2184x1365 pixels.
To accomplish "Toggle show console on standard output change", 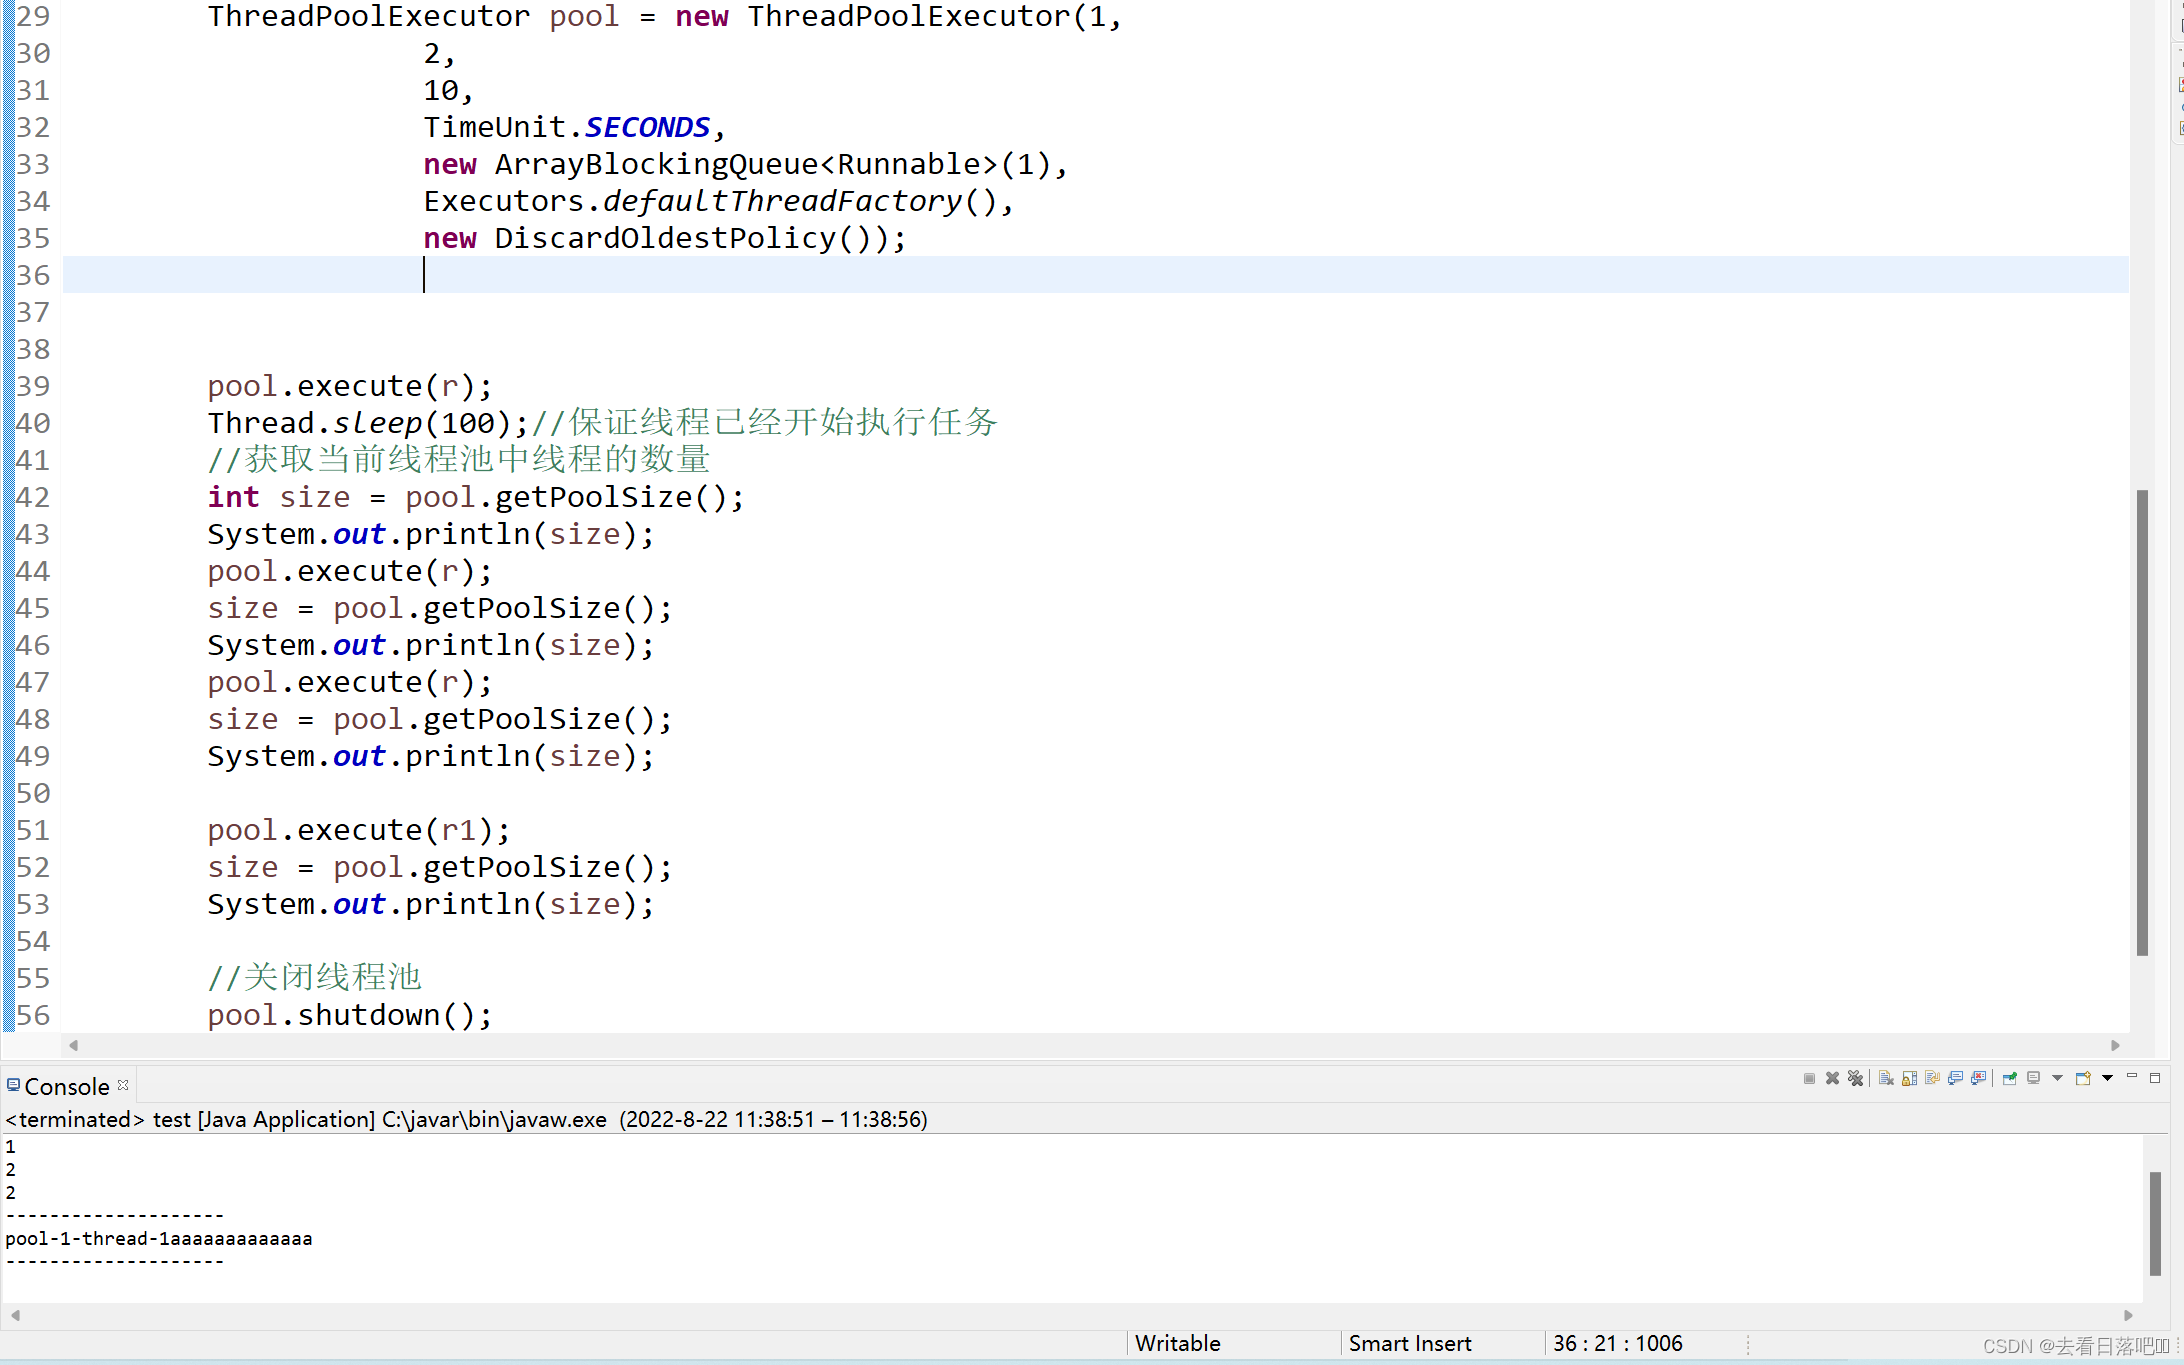I will pyautogui.click(x=1955, y=1078).
